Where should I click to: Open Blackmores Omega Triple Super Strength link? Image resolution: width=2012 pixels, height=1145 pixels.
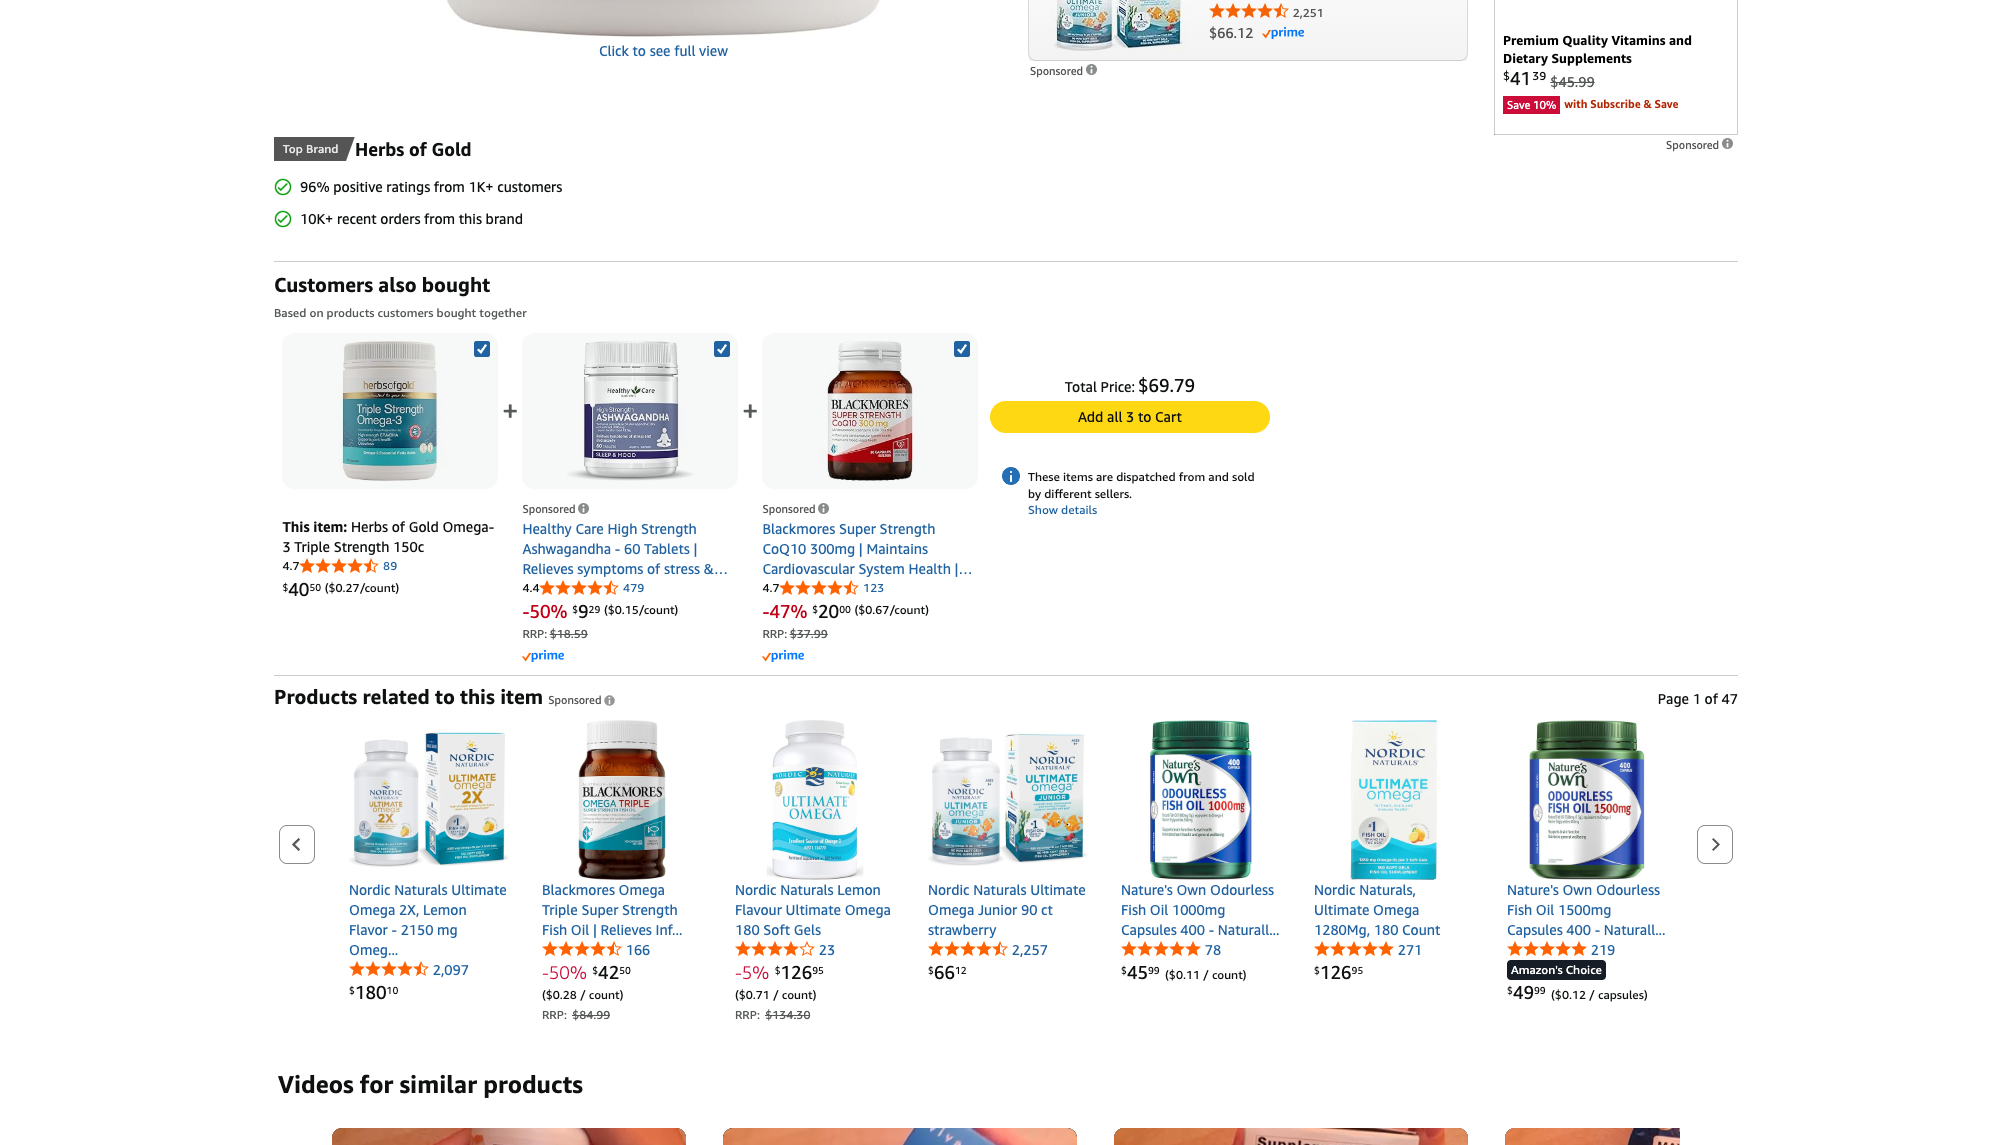click(x=611, y=910)
